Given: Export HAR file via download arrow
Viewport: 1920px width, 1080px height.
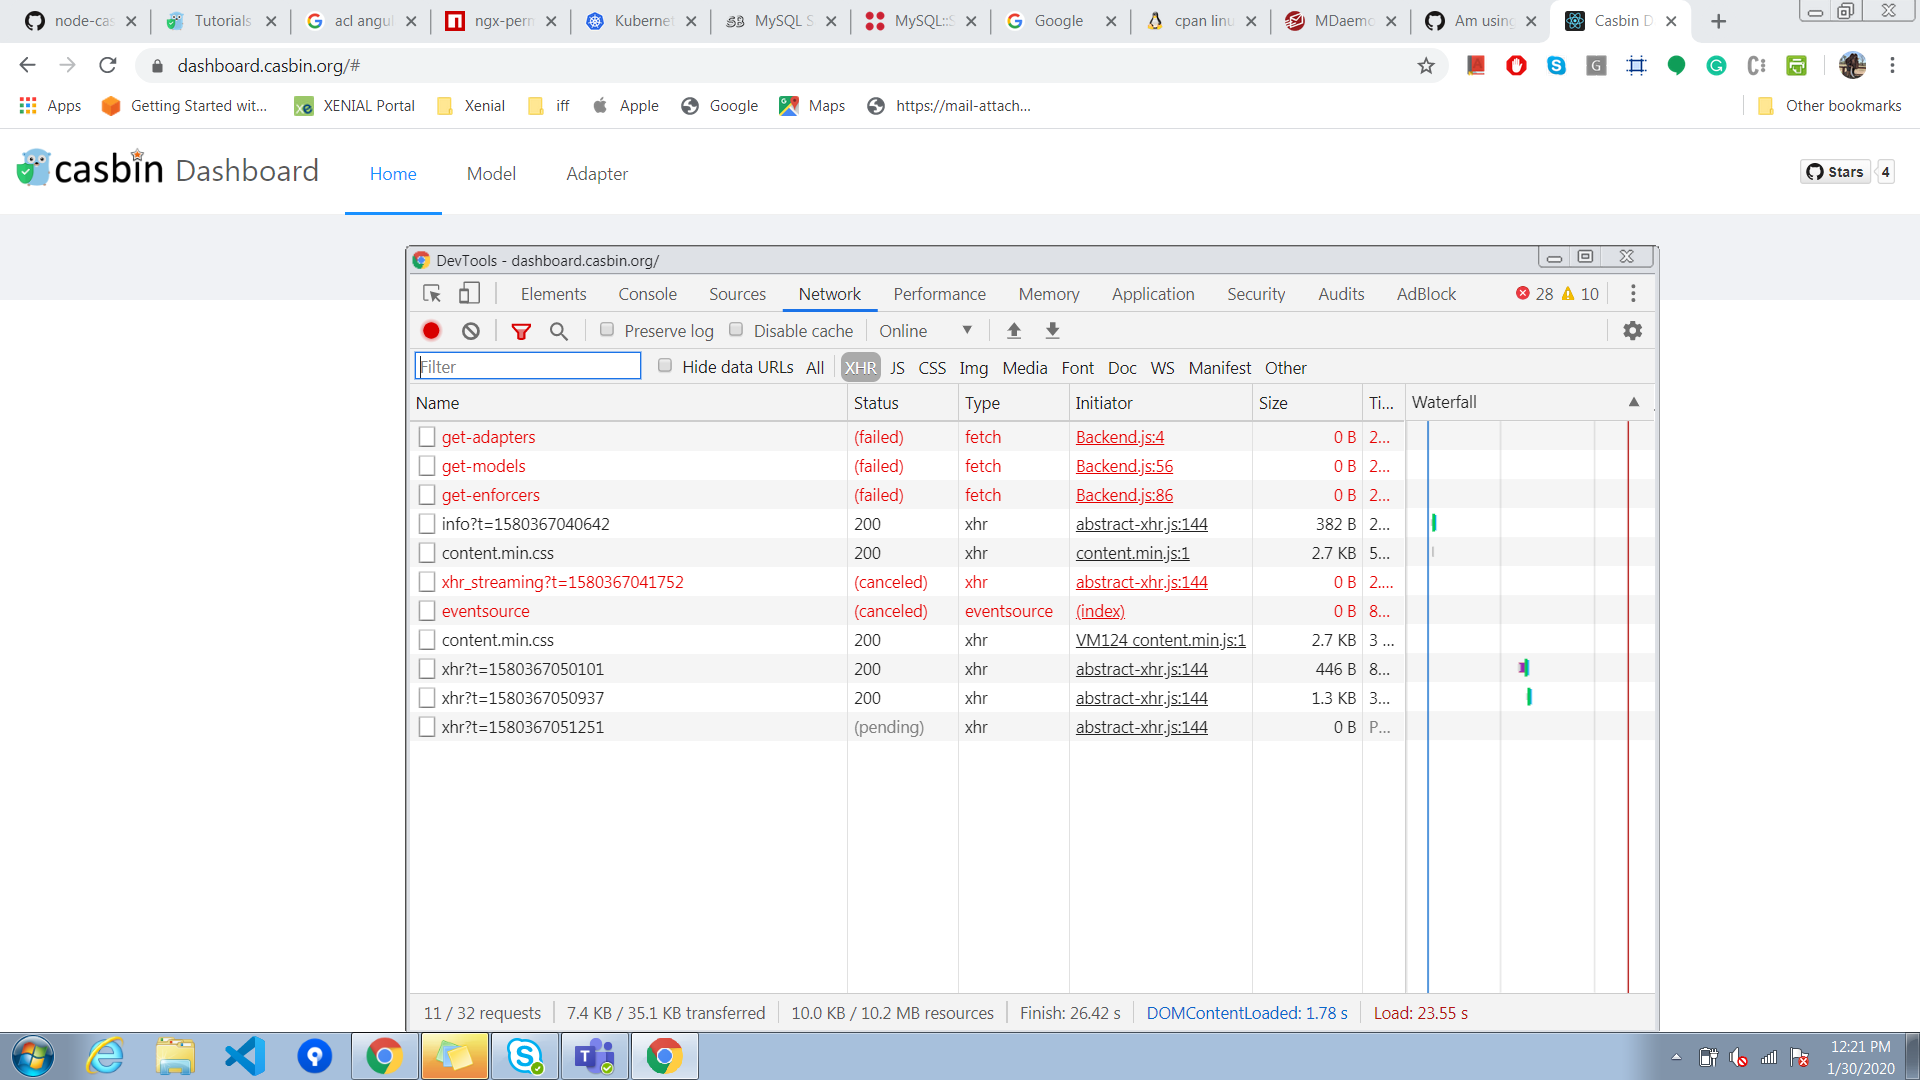Looking at the screenshot, I should [x=1052, y=330].
